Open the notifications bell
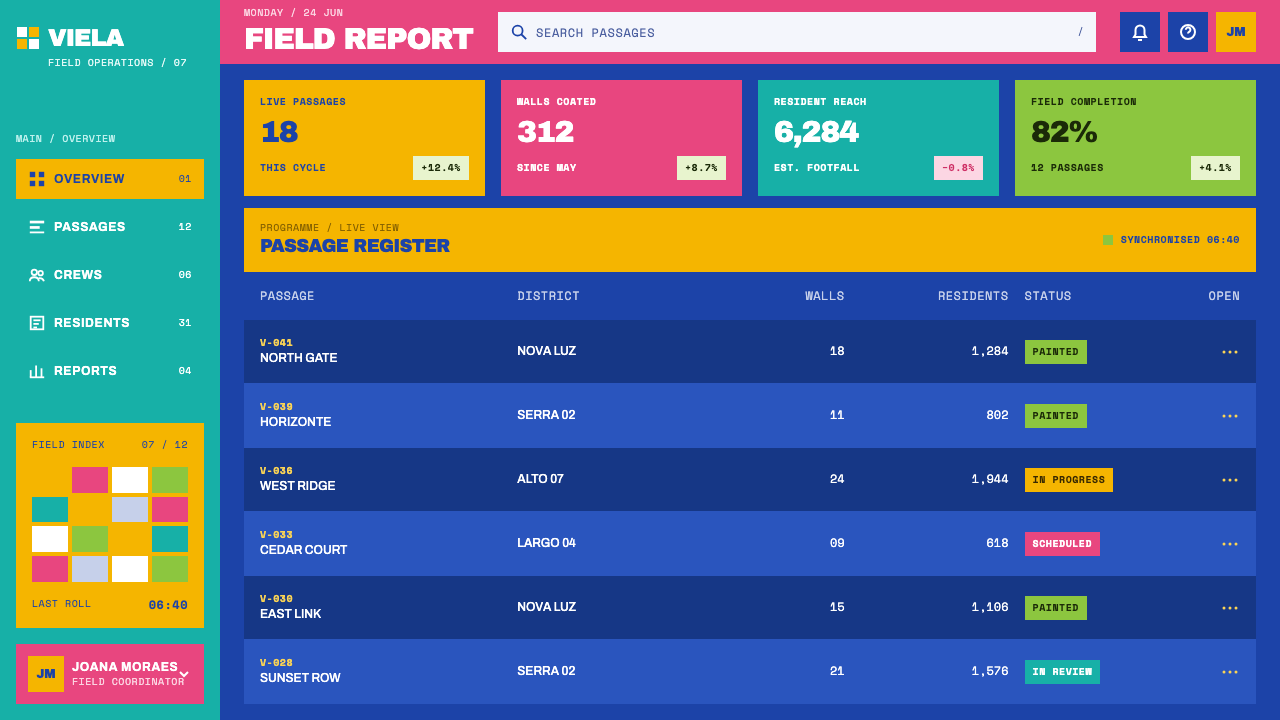Image resolution: width=1280 pixels, height=720 pixels. tap(1140, 32)
